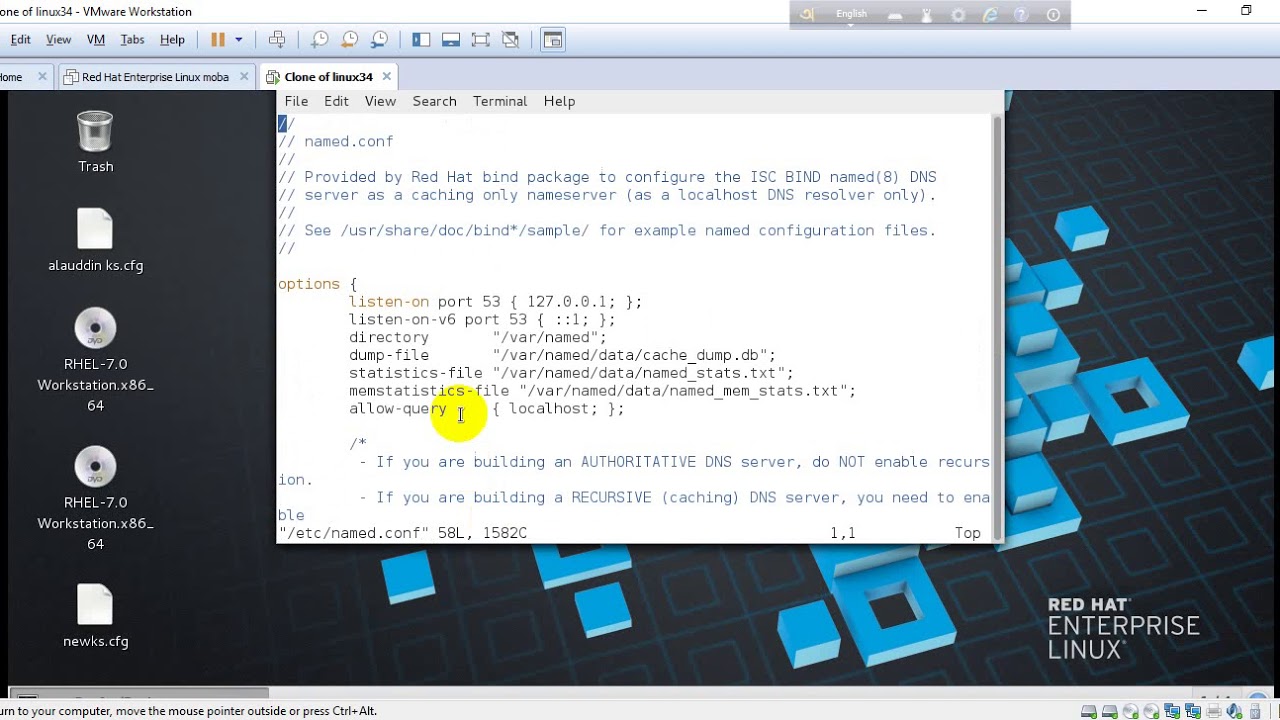Open the Terminal menu in the terminal
Screen dimensions: 1280x720
(500, 101)
